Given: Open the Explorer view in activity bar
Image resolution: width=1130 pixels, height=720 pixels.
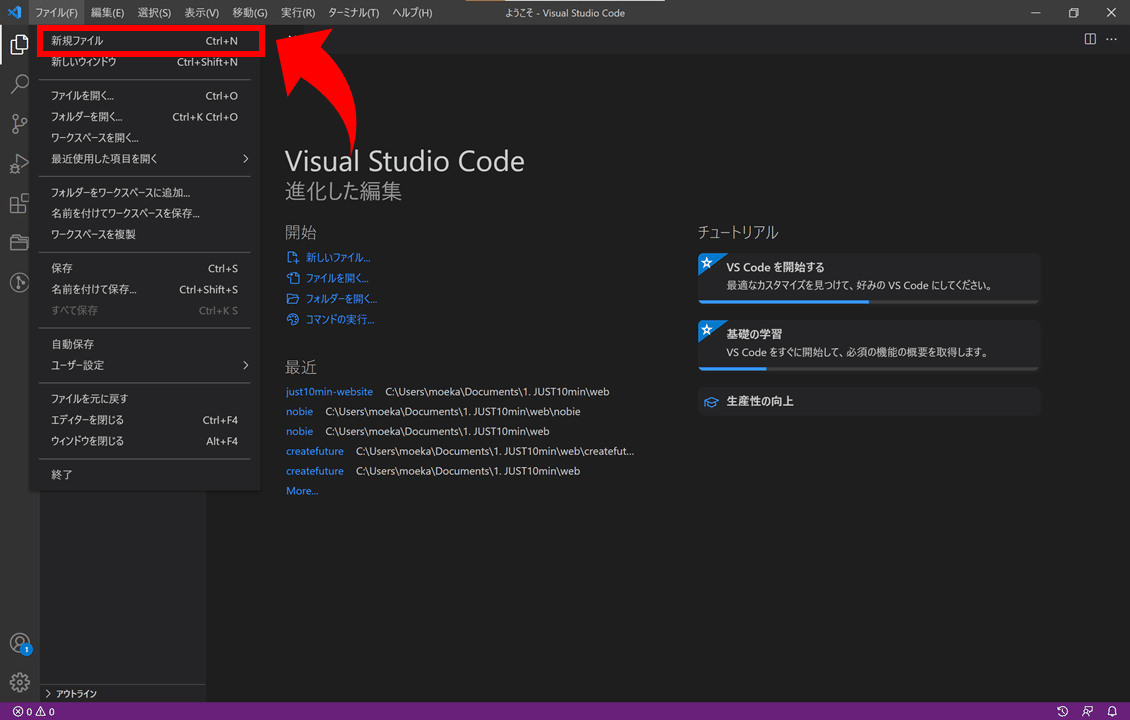Looking at the screenshot, I should point(19,45).
